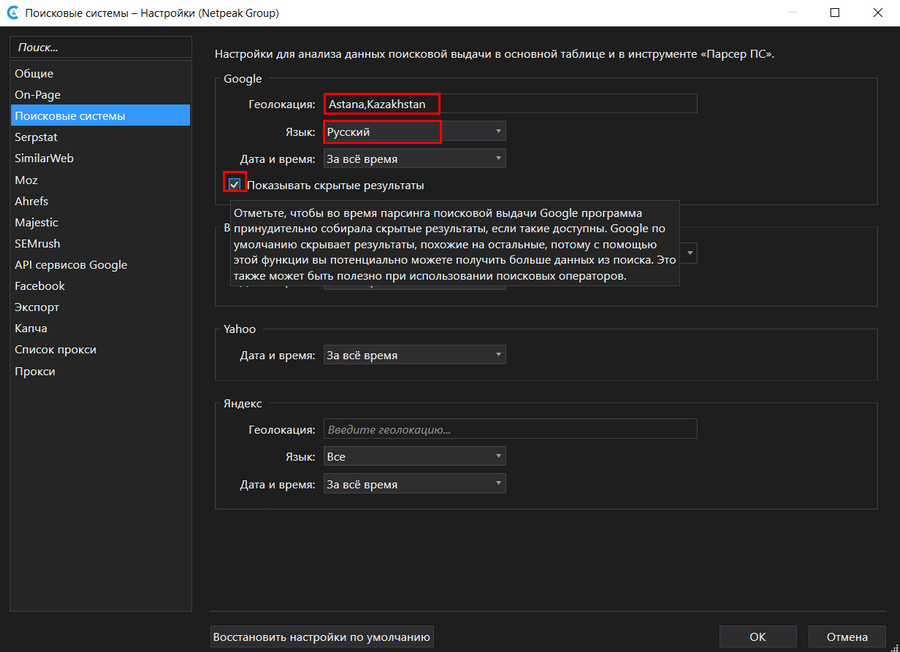Image resolution: width=900 pixels, height=652 pixels.
Task: Go to the Ahrefs settings section
Action: coord(100,201)
